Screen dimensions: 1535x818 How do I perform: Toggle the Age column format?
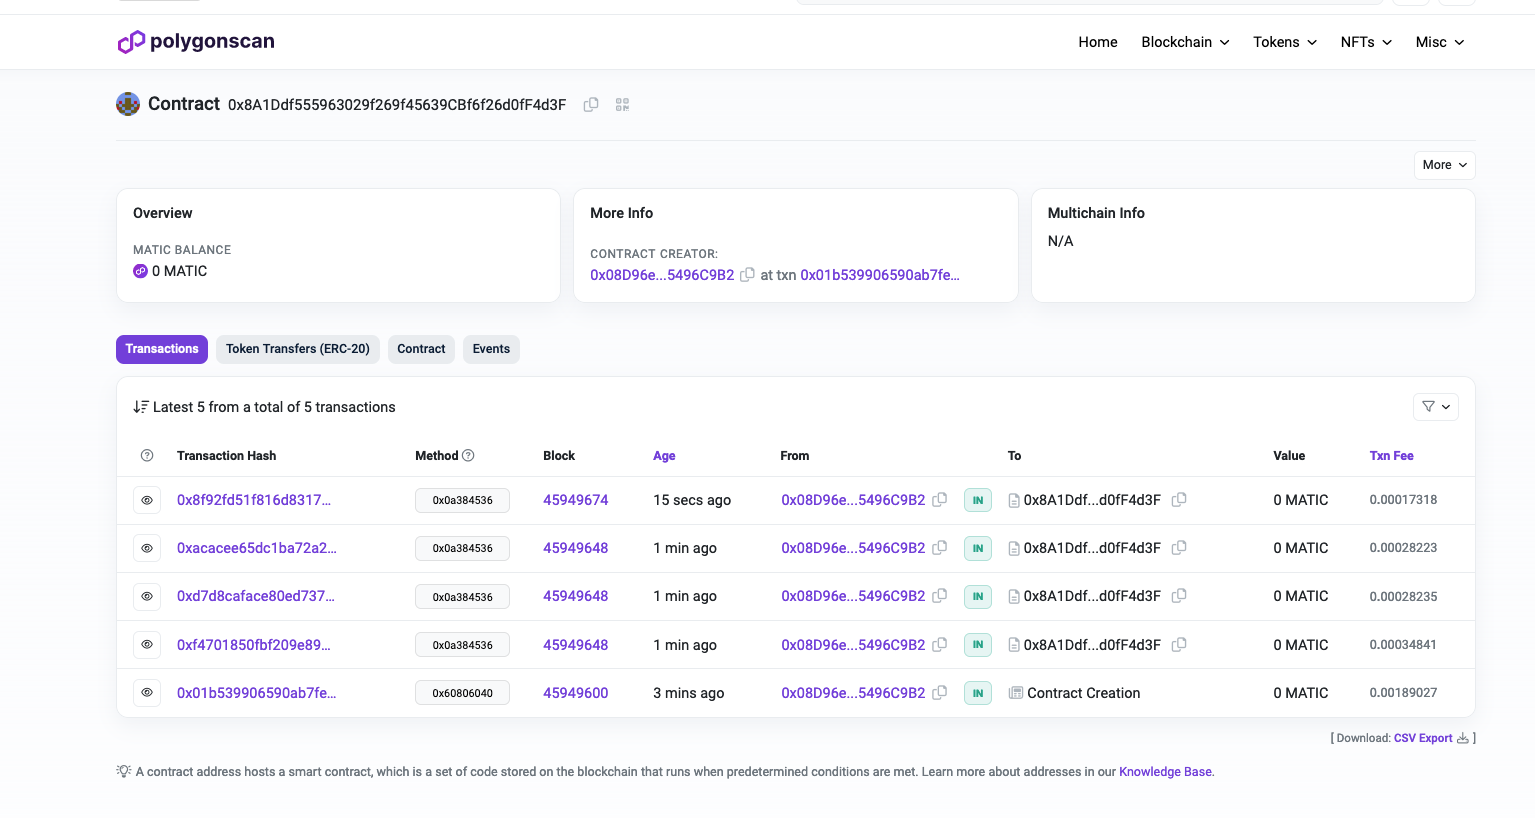(x=664, y=456)
